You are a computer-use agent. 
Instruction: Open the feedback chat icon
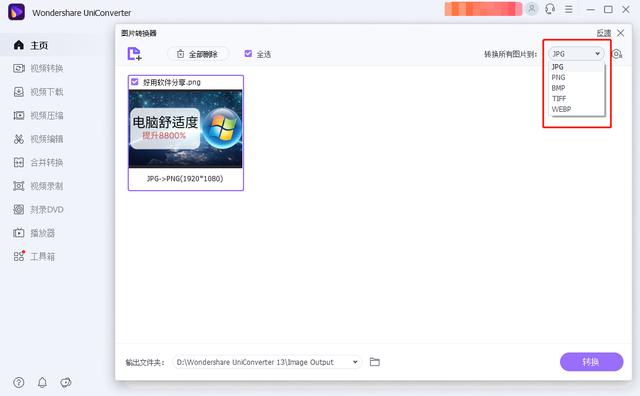tap(66, 383)
